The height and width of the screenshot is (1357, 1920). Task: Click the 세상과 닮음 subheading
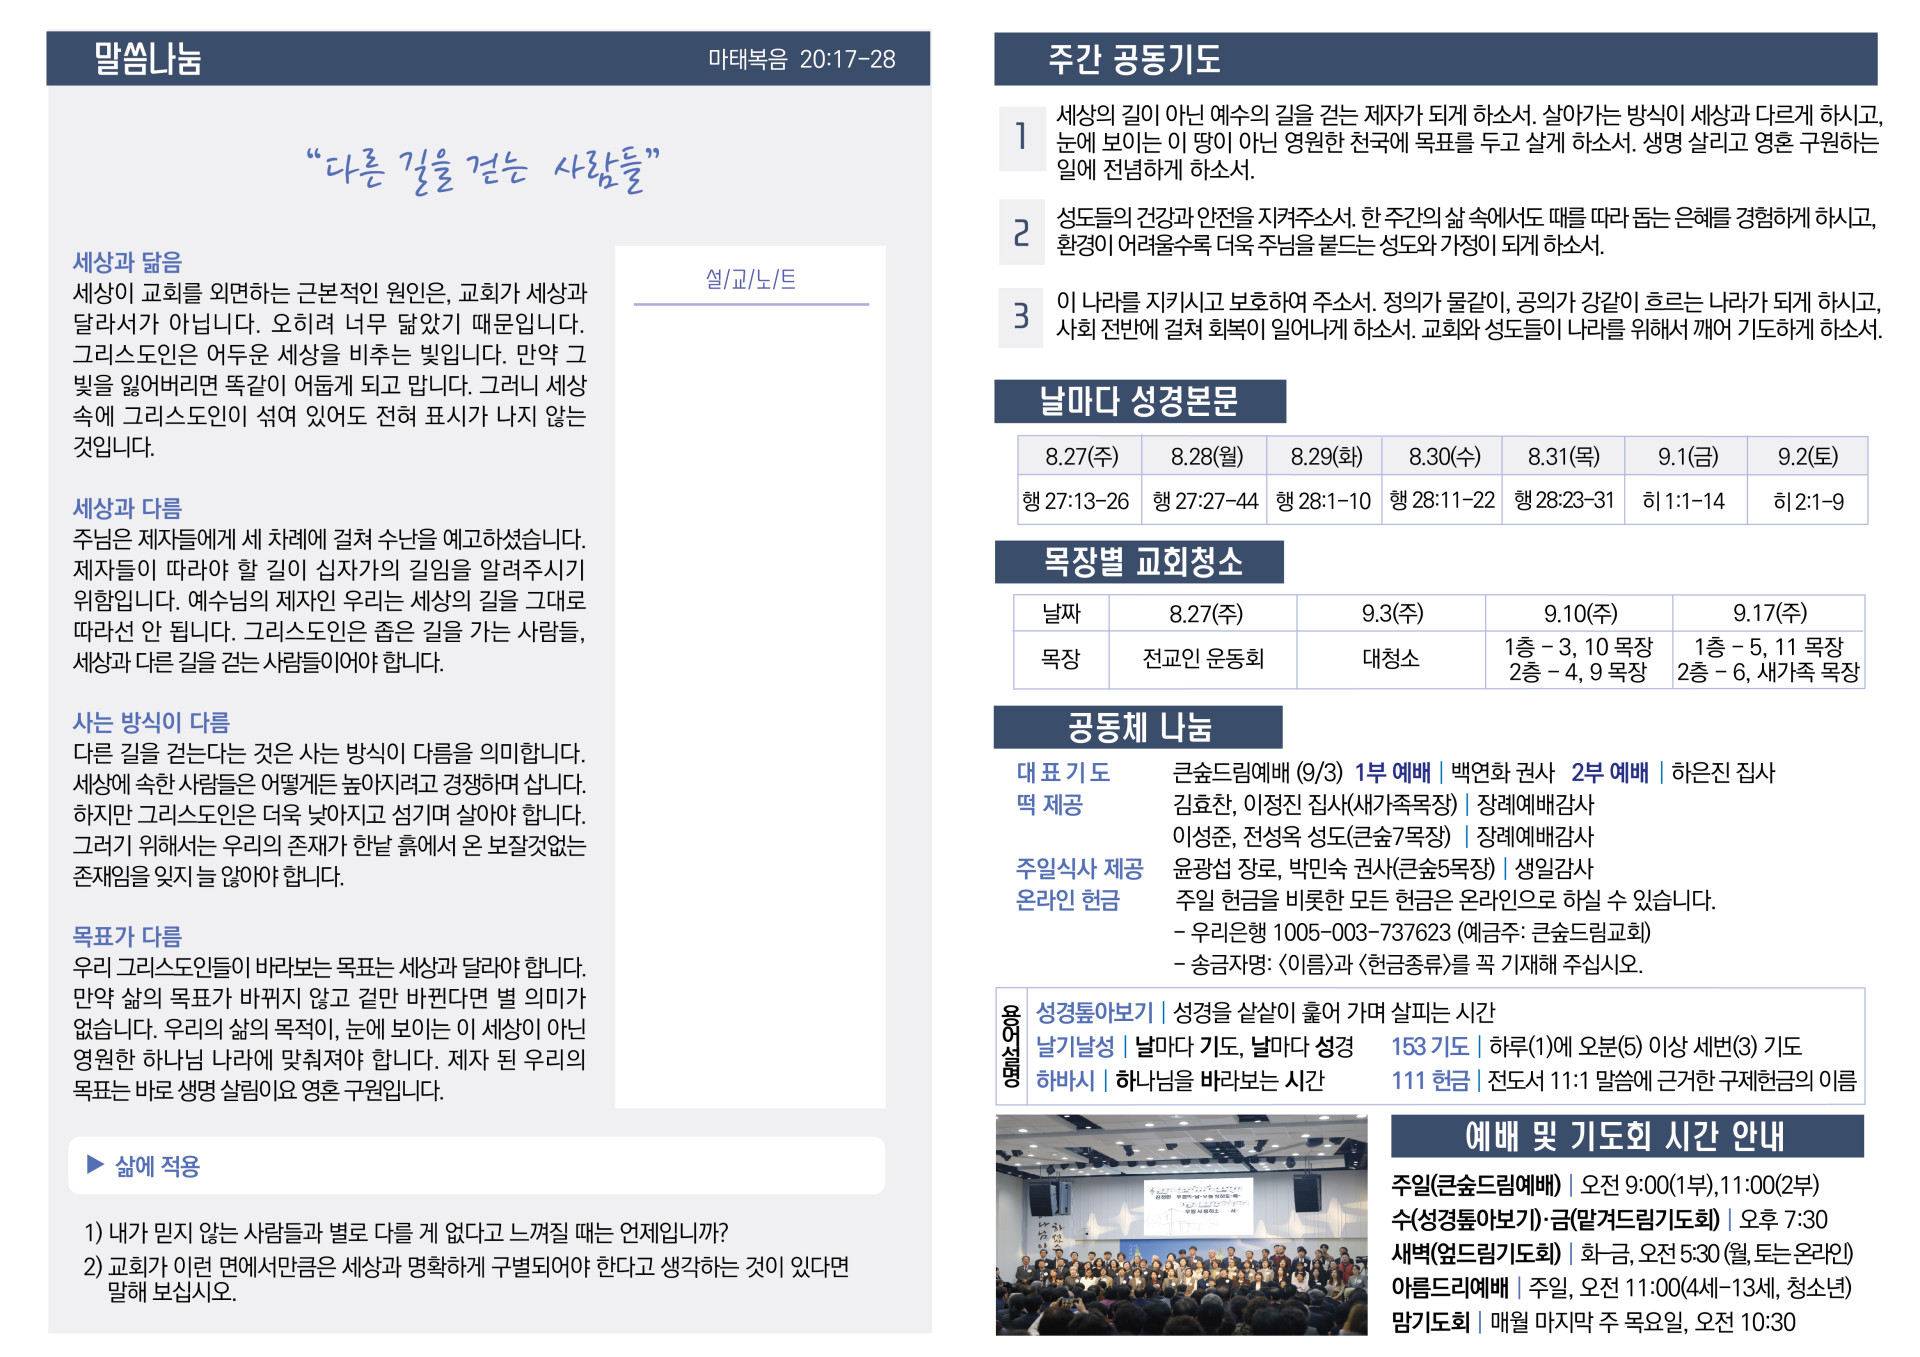tap(128, 262)
